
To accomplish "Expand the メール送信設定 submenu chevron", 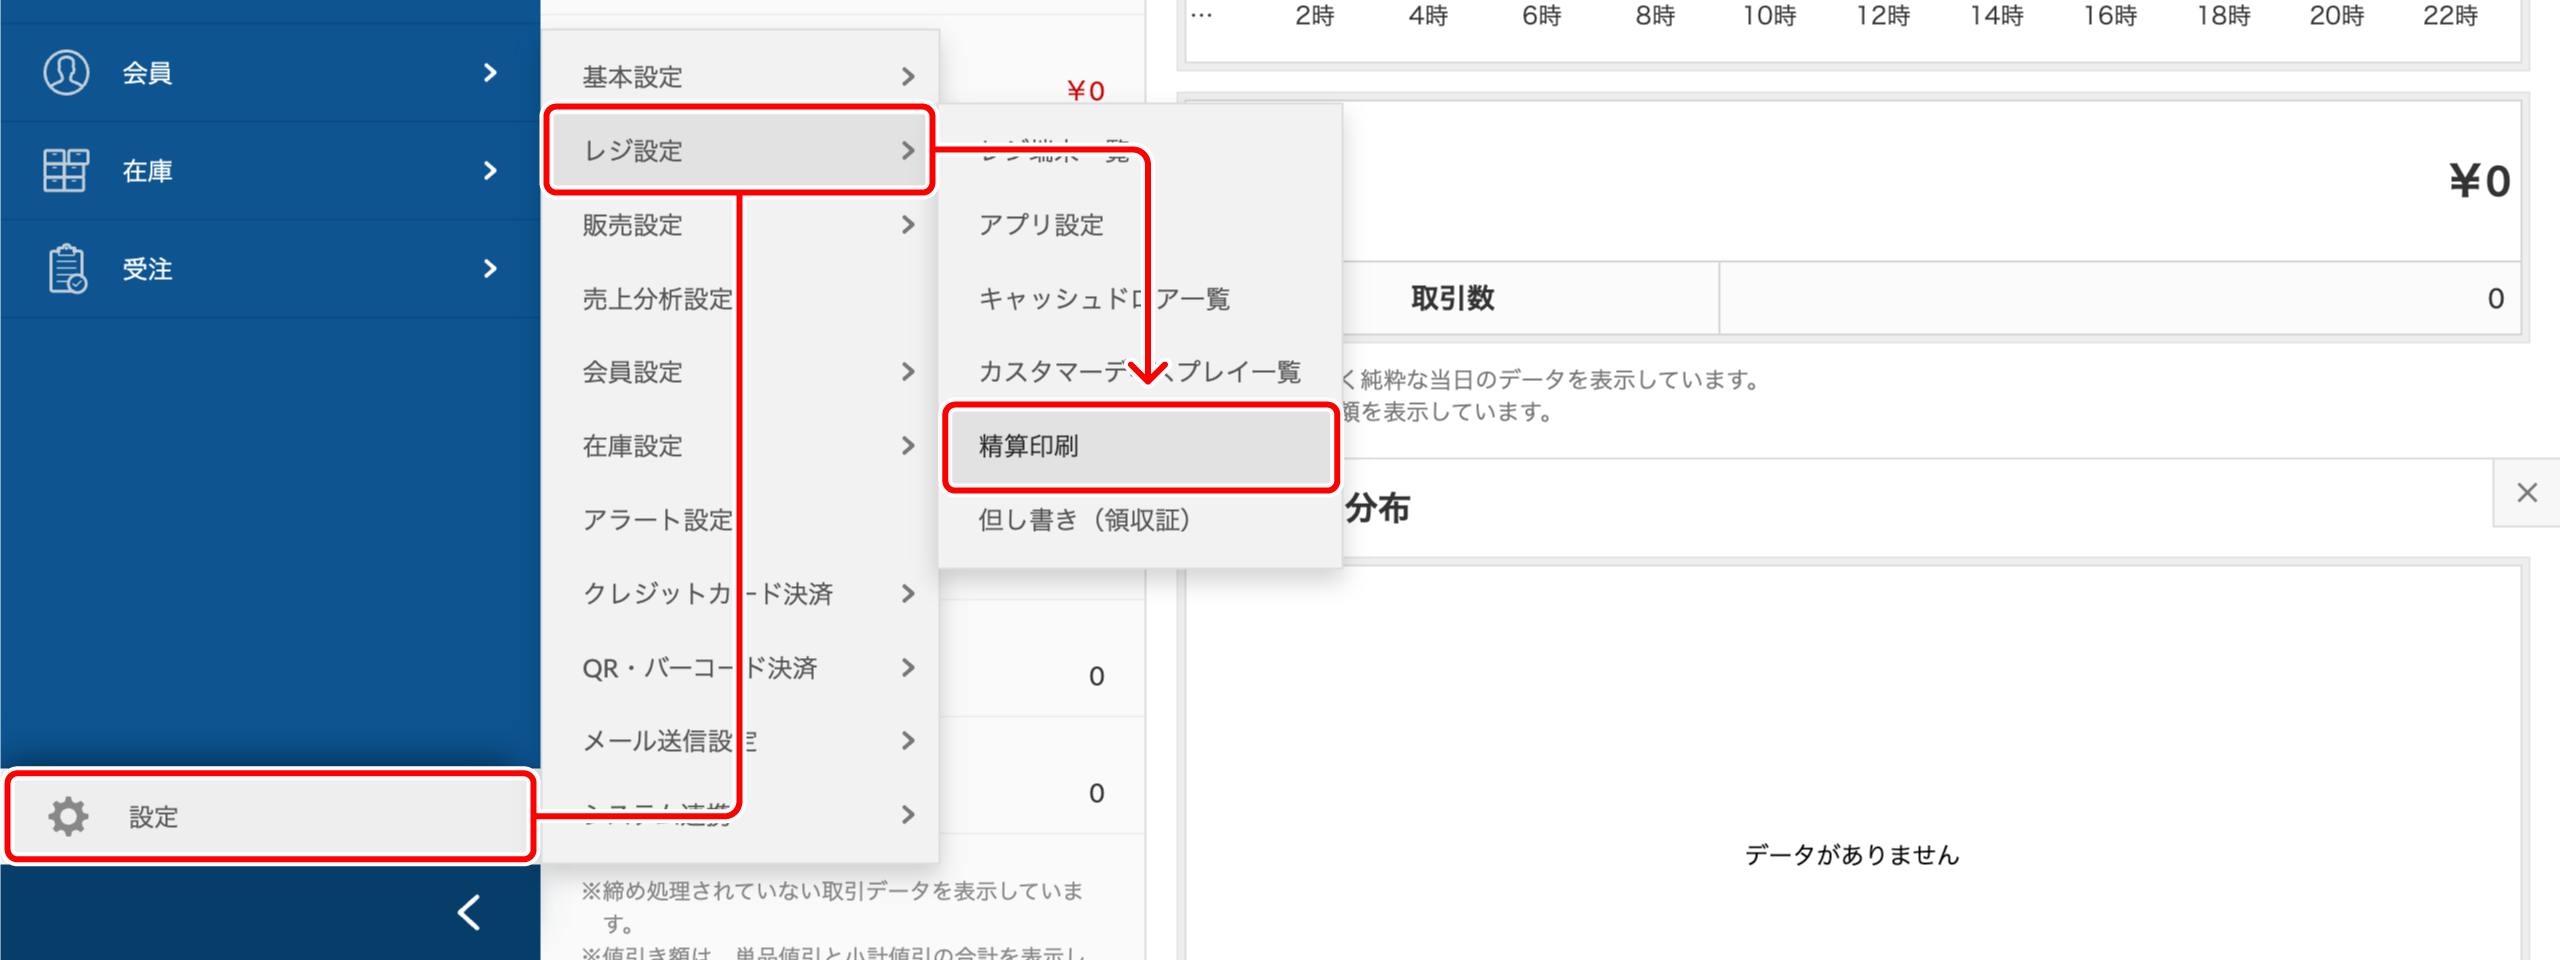I will (x=908, y=740).
